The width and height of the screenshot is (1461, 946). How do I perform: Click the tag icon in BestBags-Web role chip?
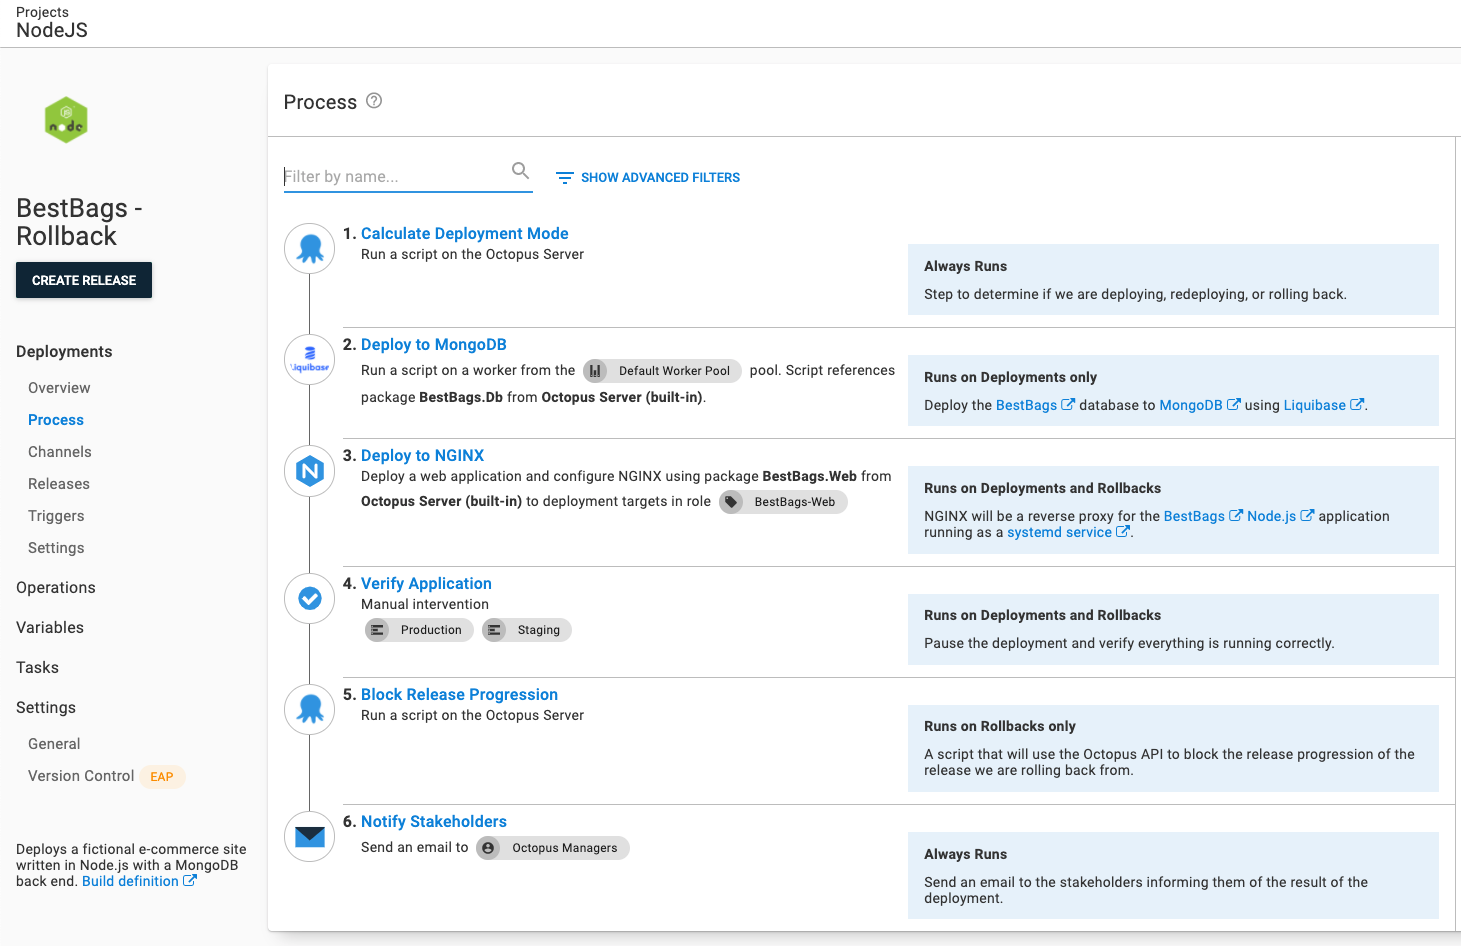point(733,501)
